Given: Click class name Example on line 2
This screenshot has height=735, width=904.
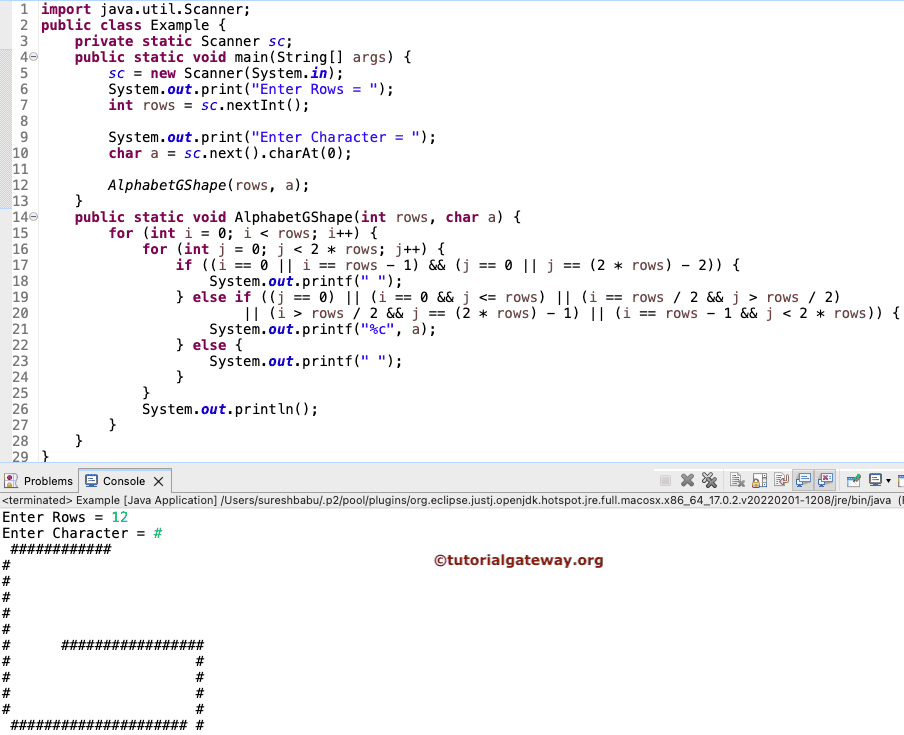Looking at the screenshot, I should click(x=180, y=25).
